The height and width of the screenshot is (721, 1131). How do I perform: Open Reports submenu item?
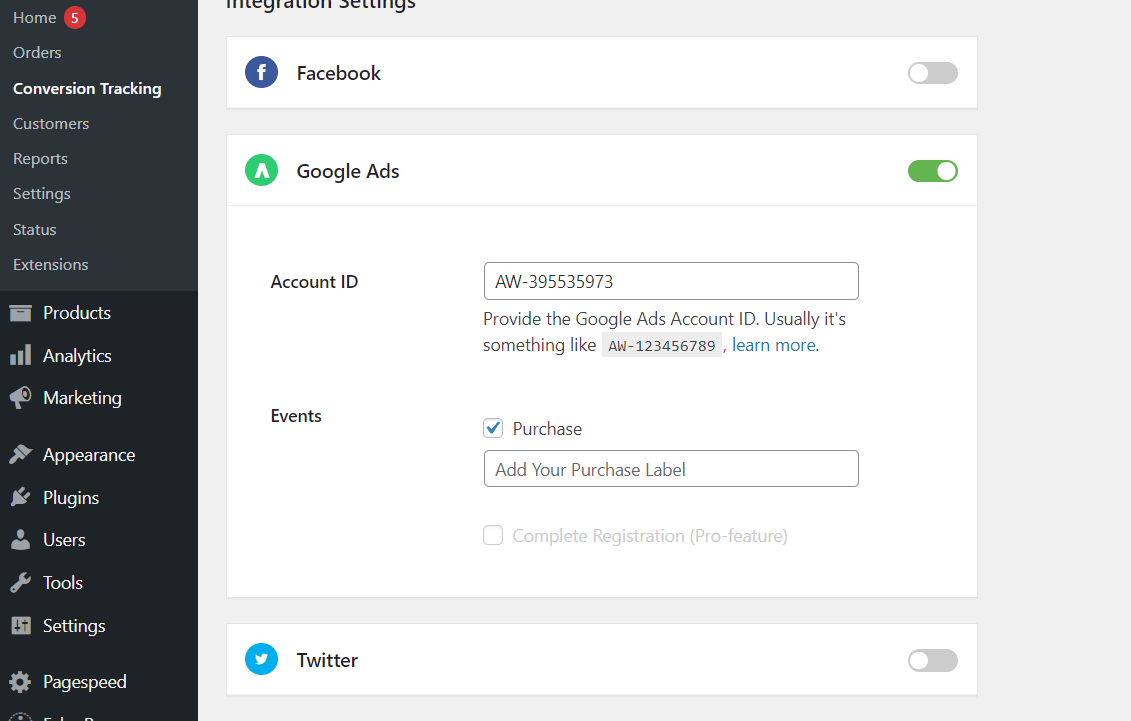pyautogui.click(x=40, y=159)
